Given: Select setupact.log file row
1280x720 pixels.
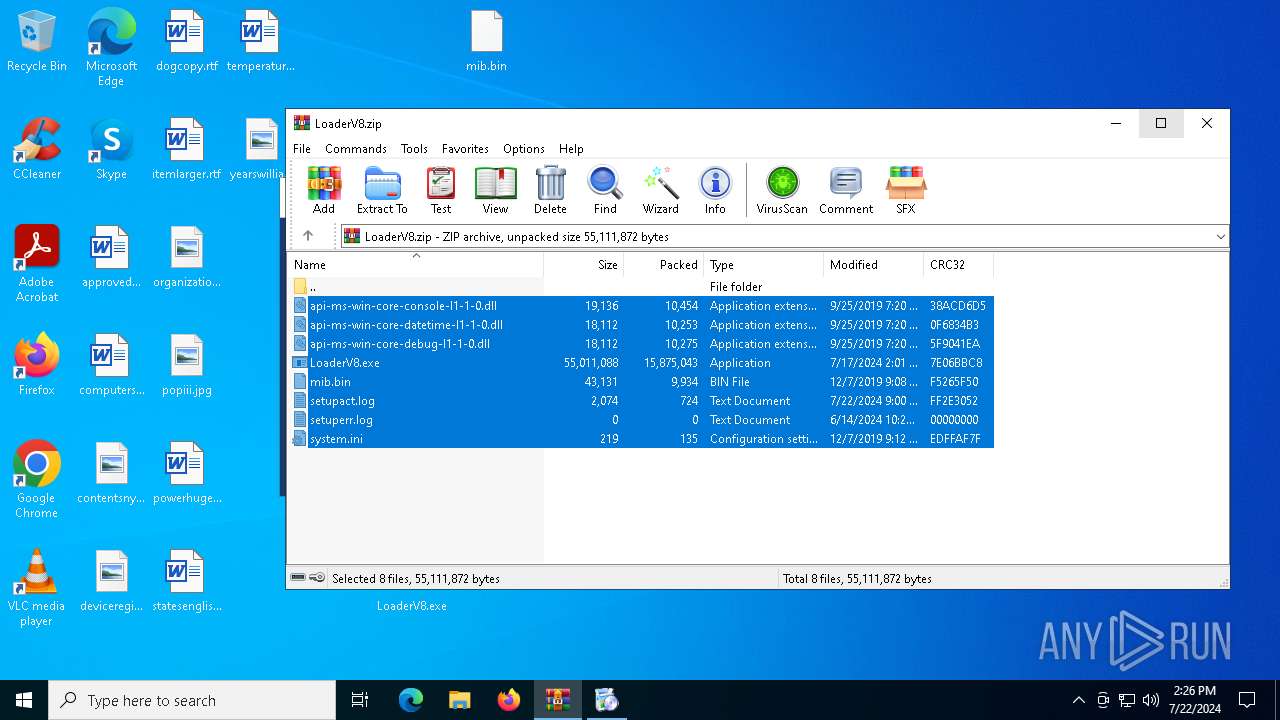Looking at the screenshot, I should (x=641, y=401).
